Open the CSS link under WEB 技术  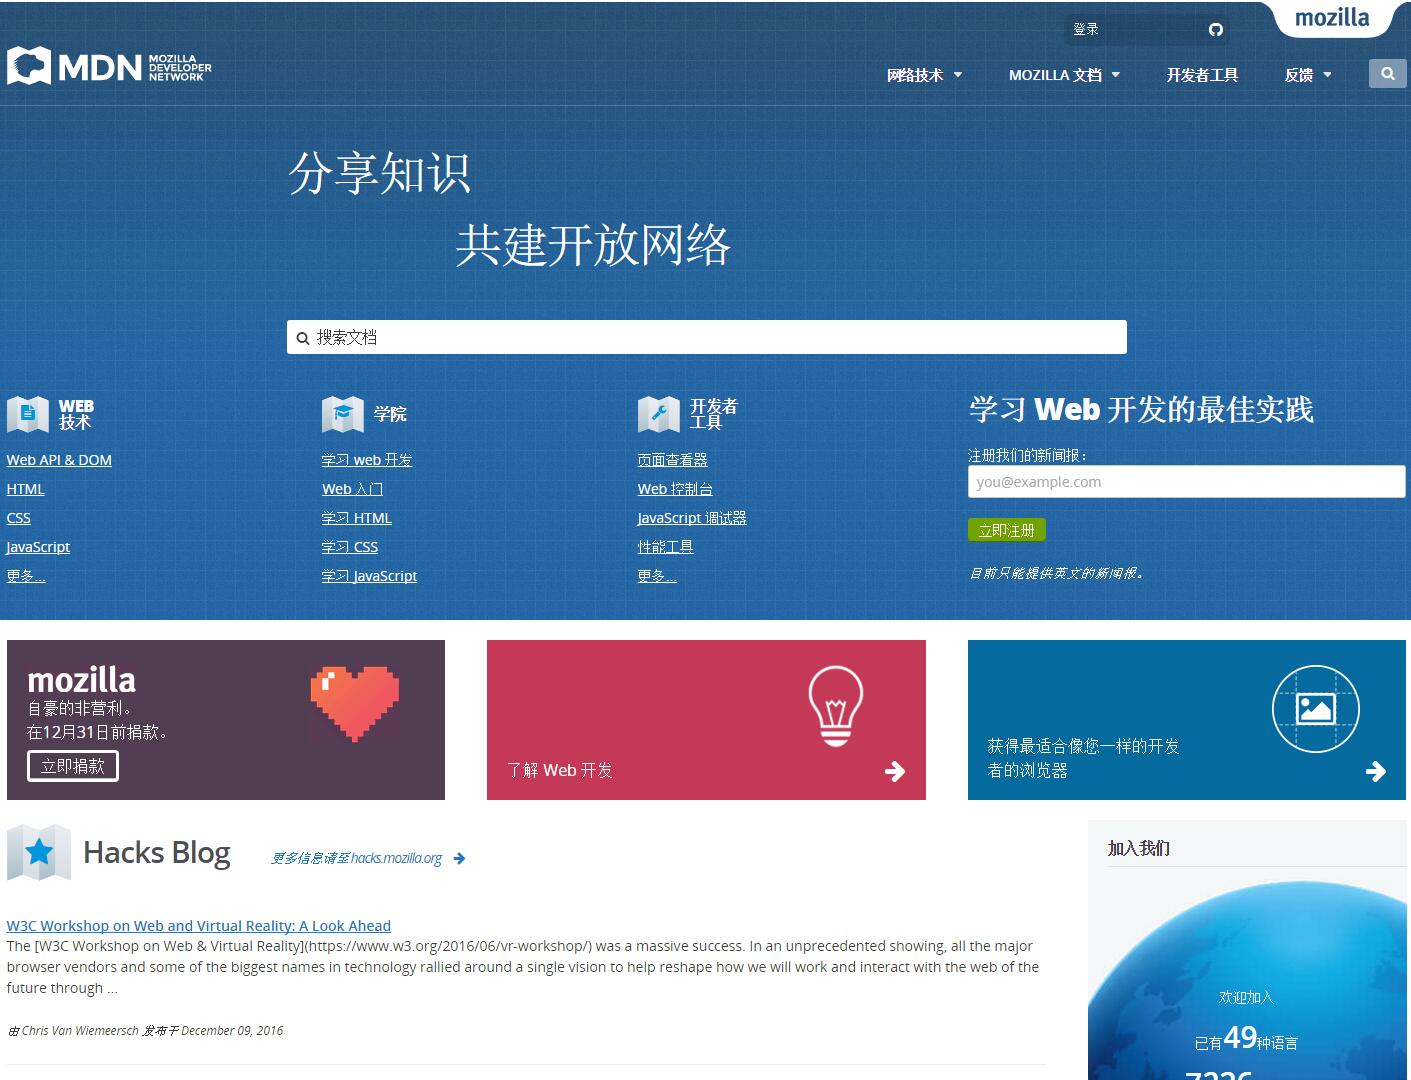click(x=19, y=518)
